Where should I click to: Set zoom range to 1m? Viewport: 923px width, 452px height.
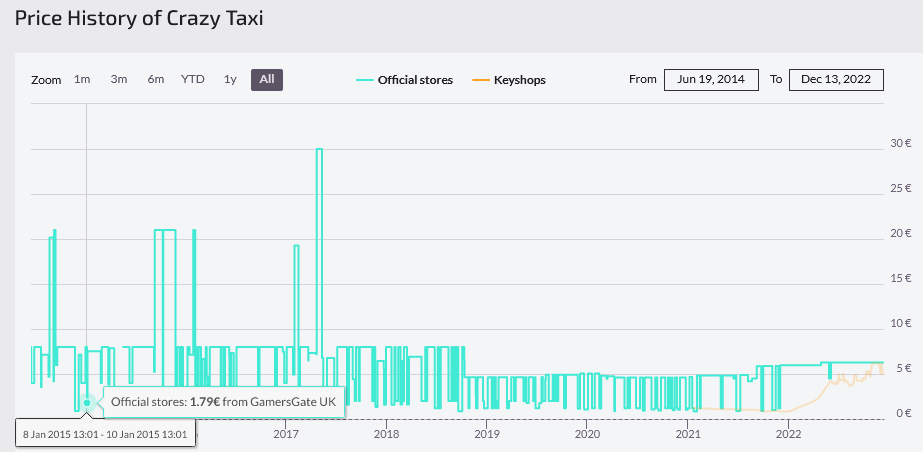pyautogui.click(x=82, y=79)
